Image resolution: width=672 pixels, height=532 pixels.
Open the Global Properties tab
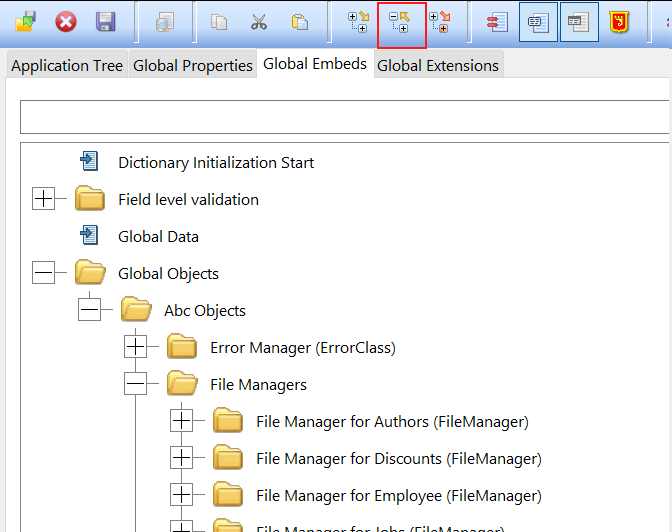pyautogui.click(x=192, y=66)
